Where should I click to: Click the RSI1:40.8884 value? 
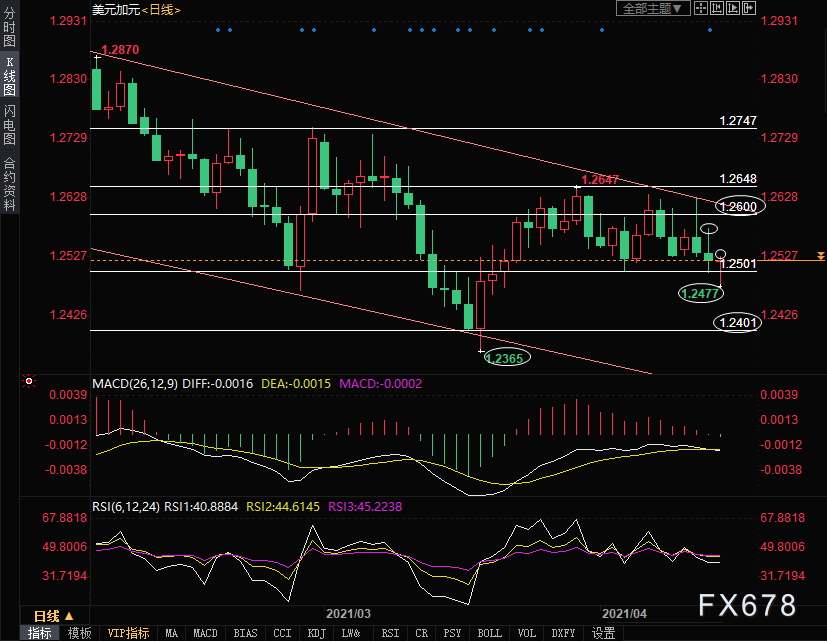click(201, 507)
